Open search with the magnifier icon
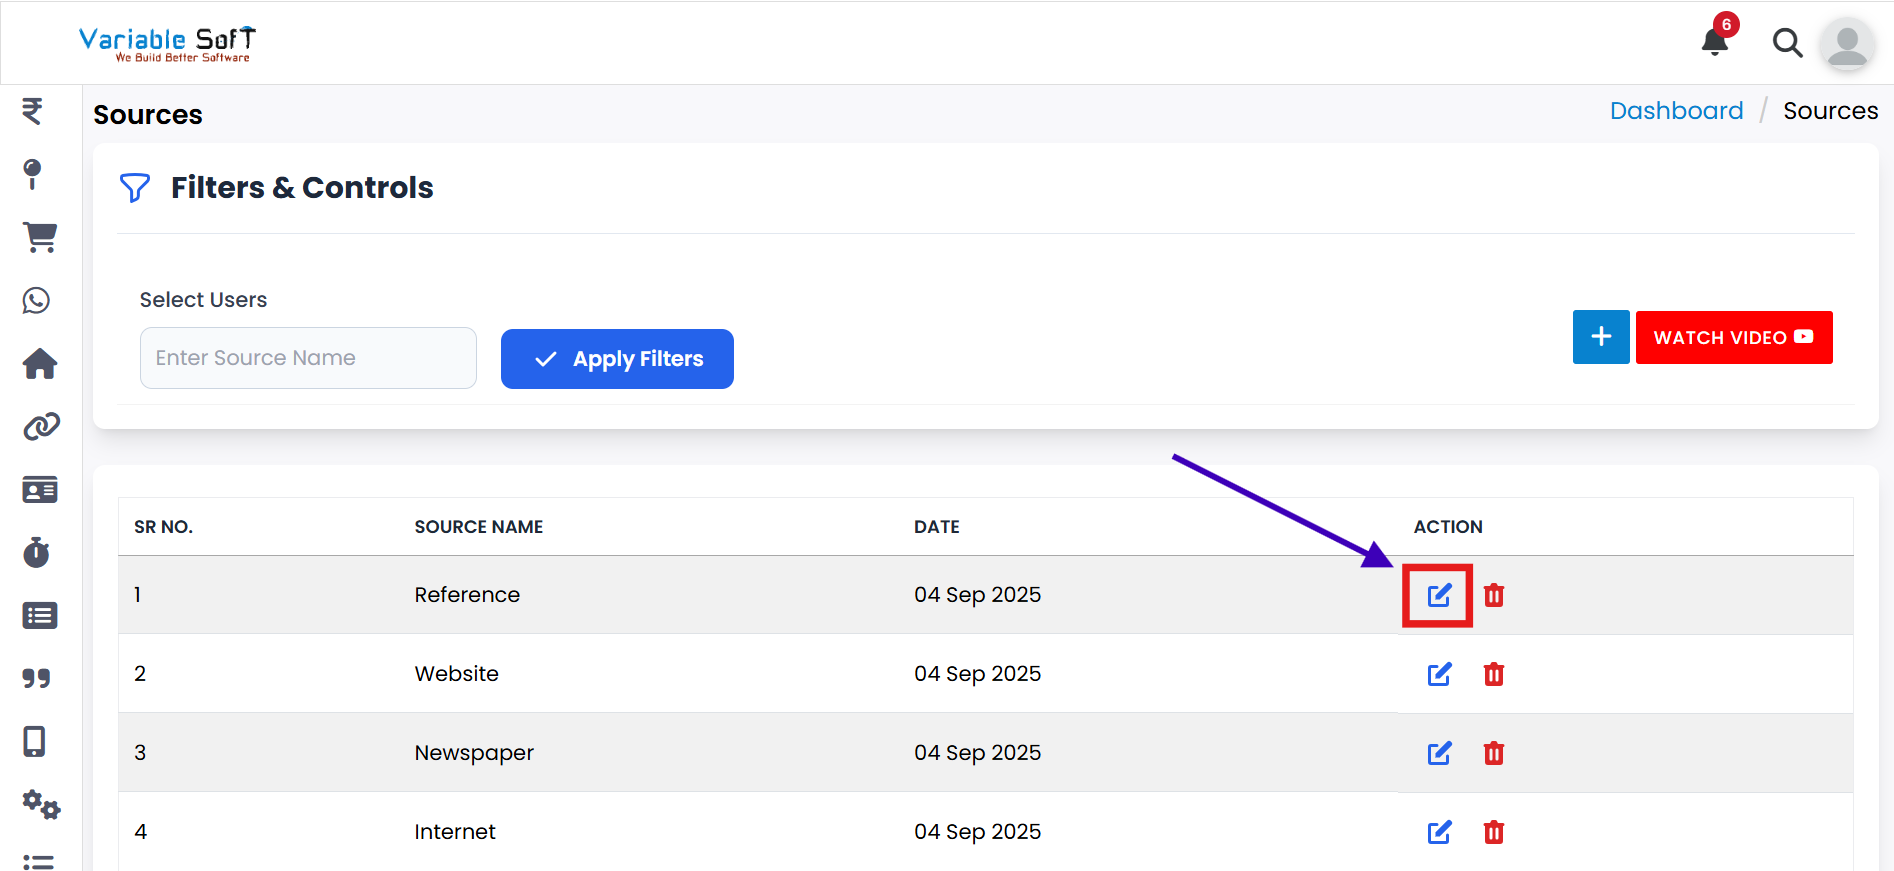1894x871 pixels. coord(1787,43)
